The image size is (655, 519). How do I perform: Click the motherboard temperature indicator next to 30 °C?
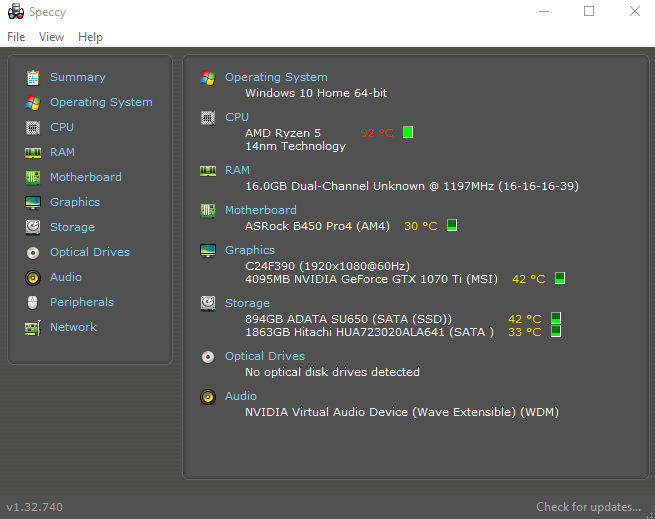coord(452,225)
